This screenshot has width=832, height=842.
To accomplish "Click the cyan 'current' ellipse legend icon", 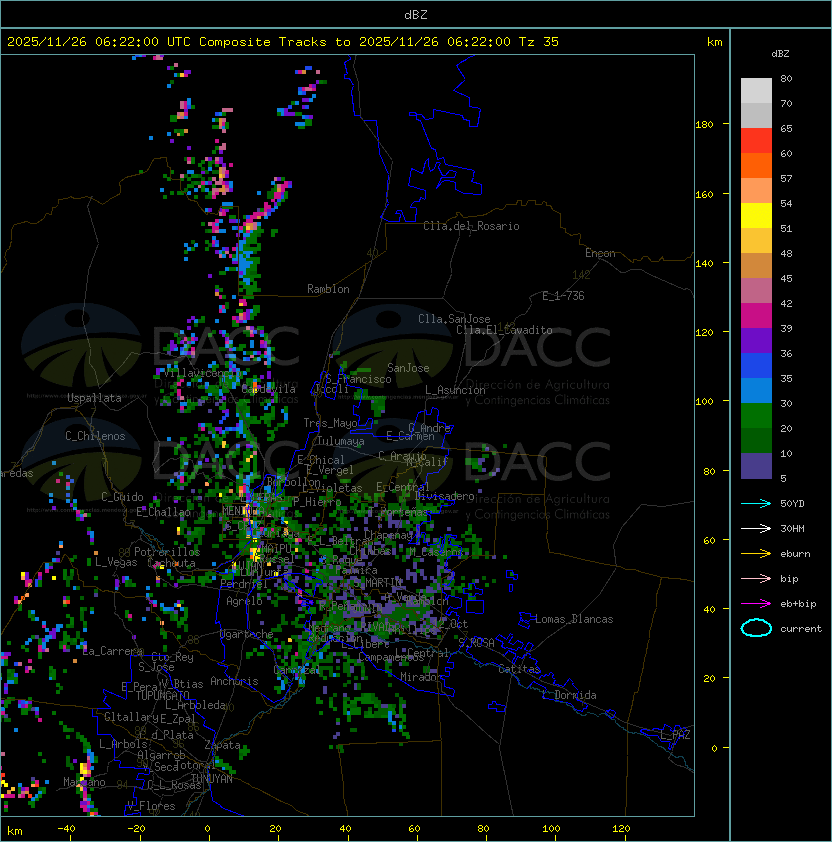I will coord(756,628).
